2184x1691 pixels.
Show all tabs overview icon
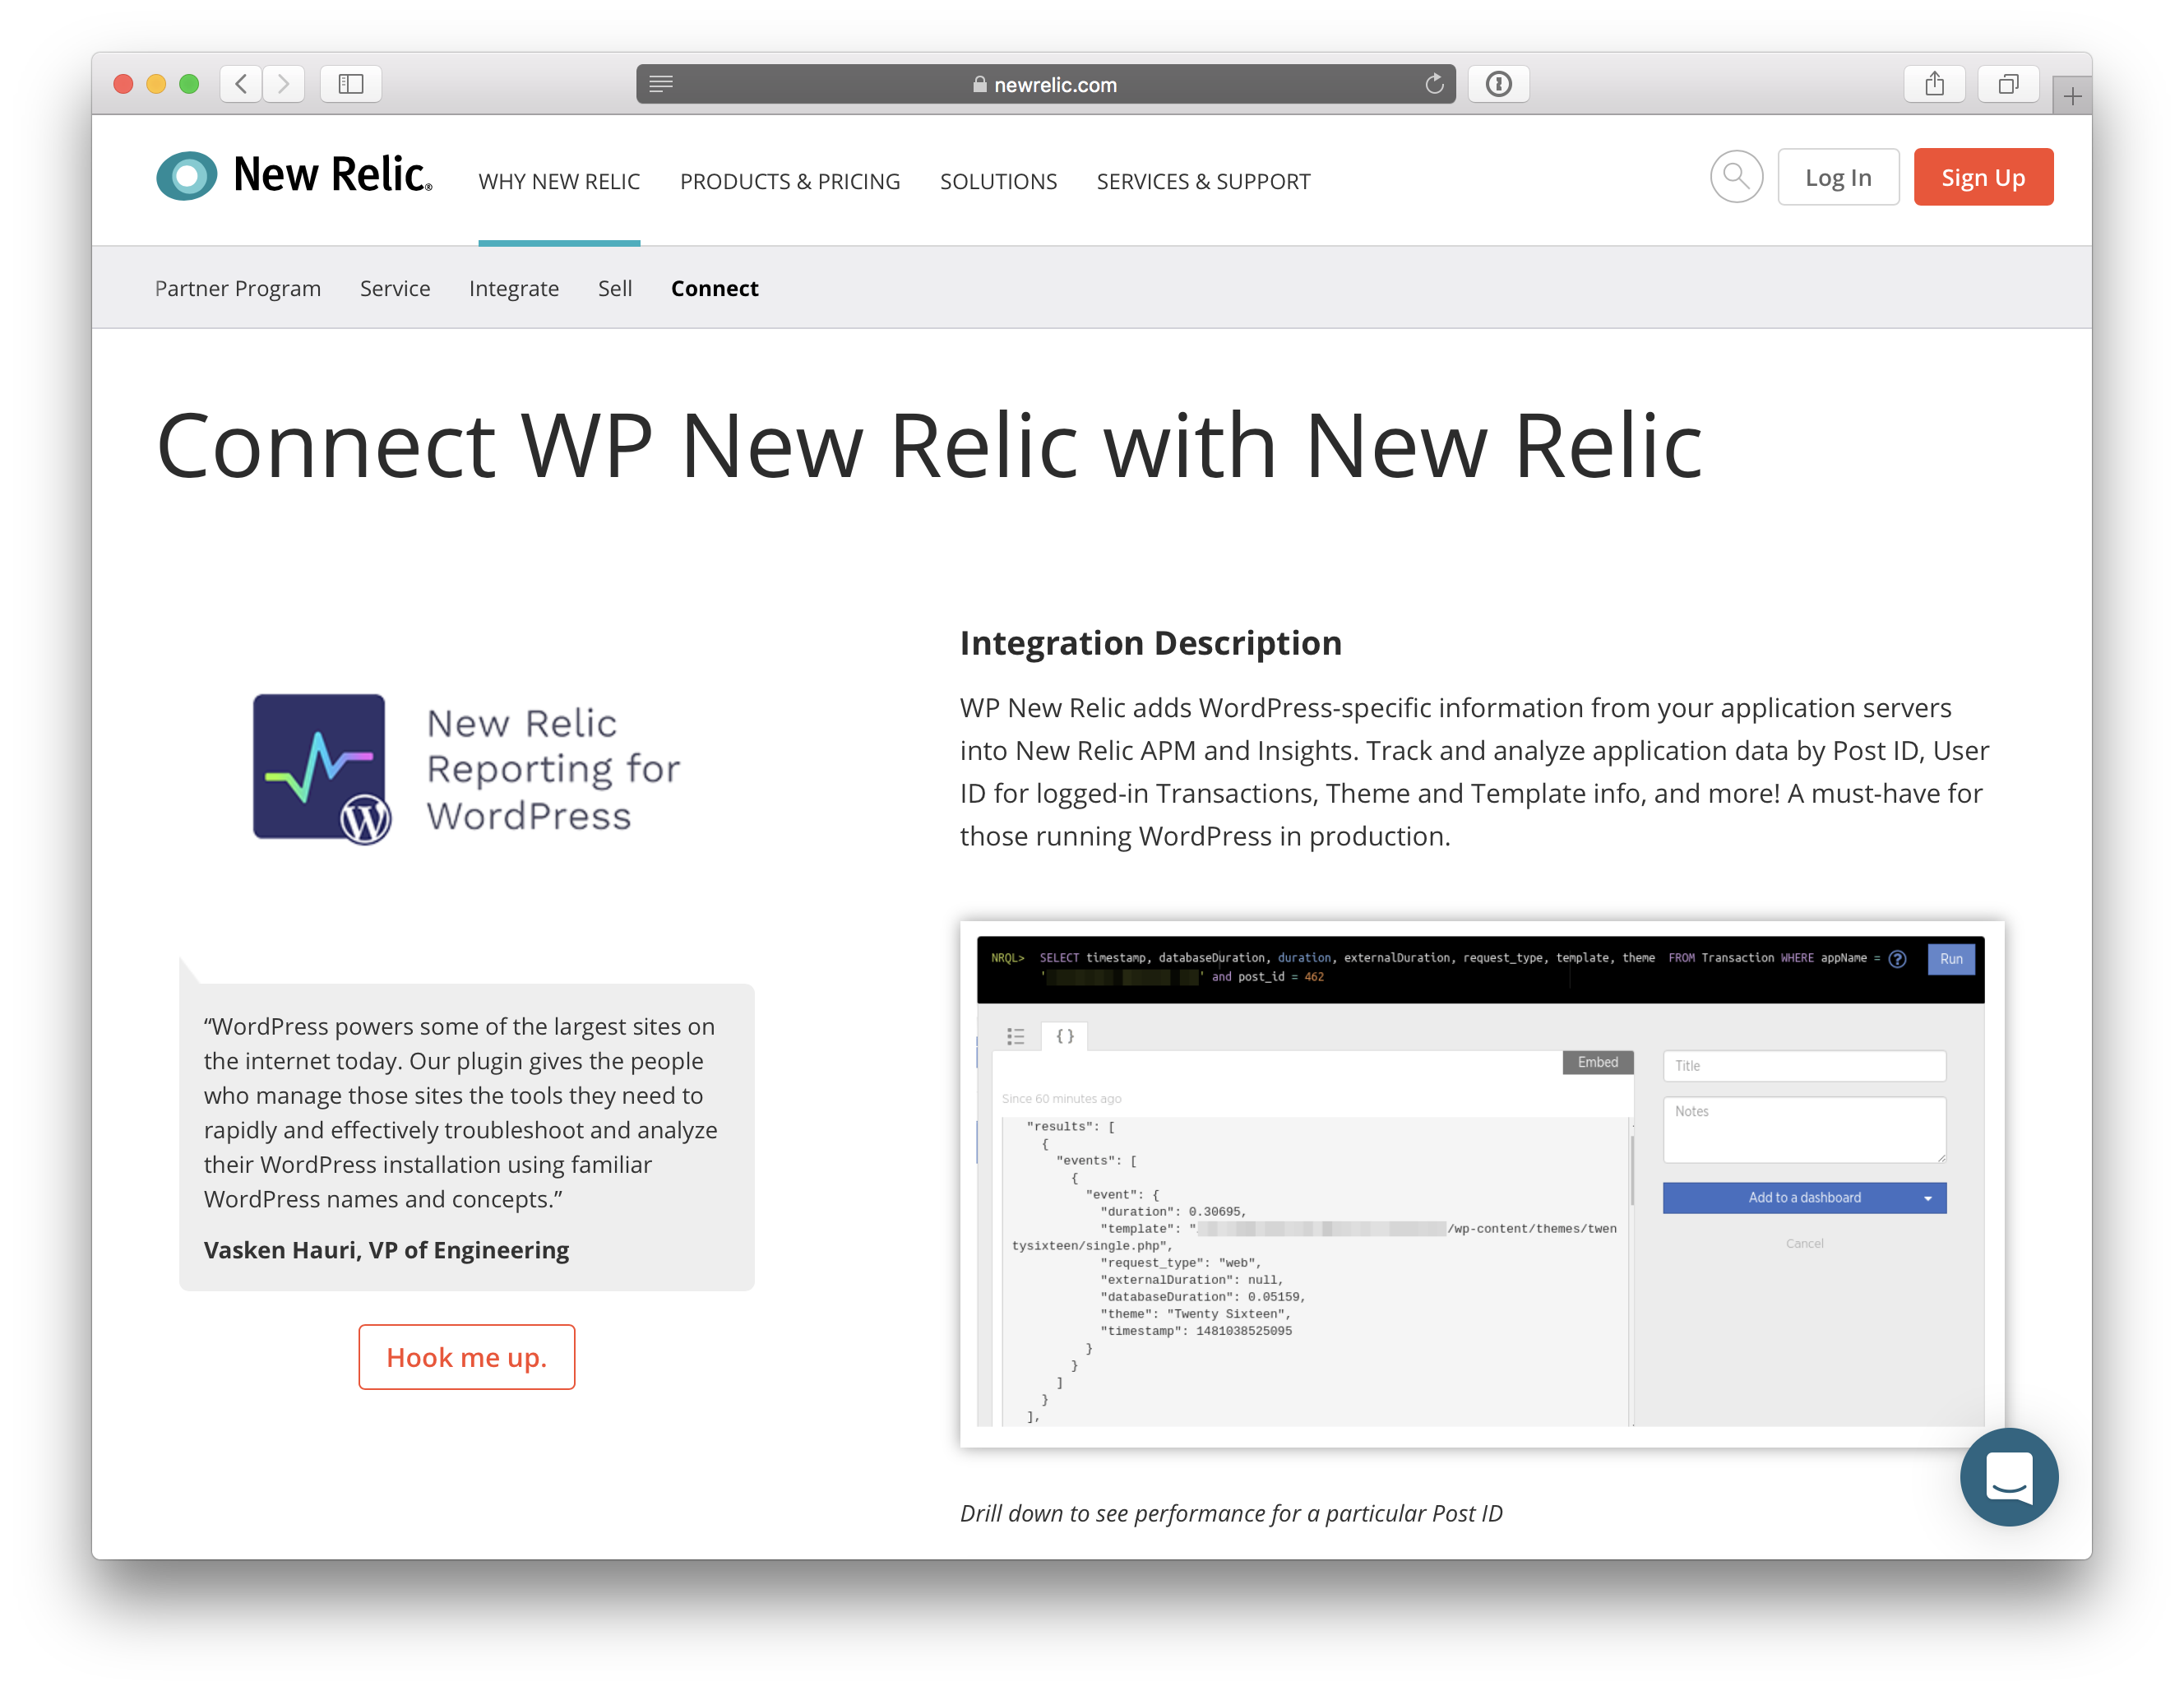pos(2007,84)
